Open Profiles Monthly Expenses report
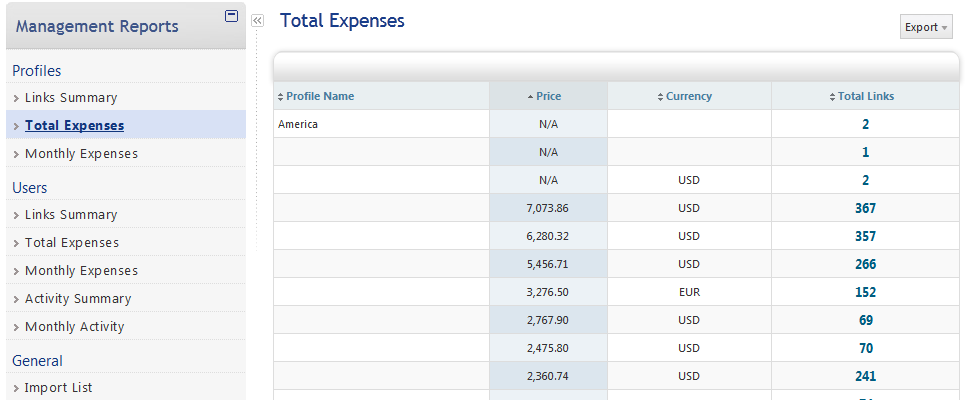This screenshot has width=979, height=400. [81, 154]
